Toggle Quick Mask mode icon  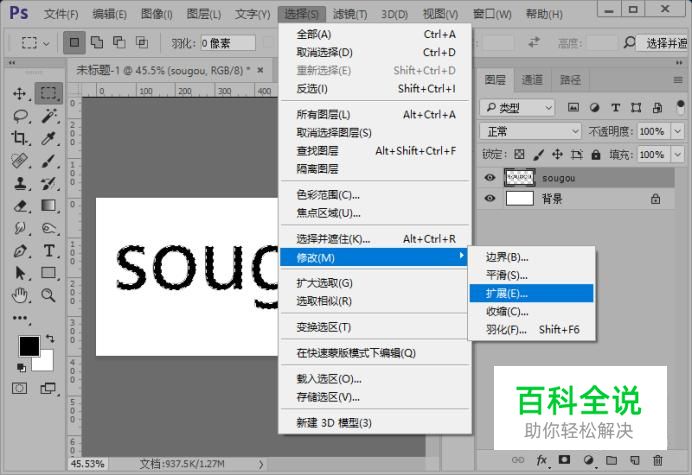[19, 388]
